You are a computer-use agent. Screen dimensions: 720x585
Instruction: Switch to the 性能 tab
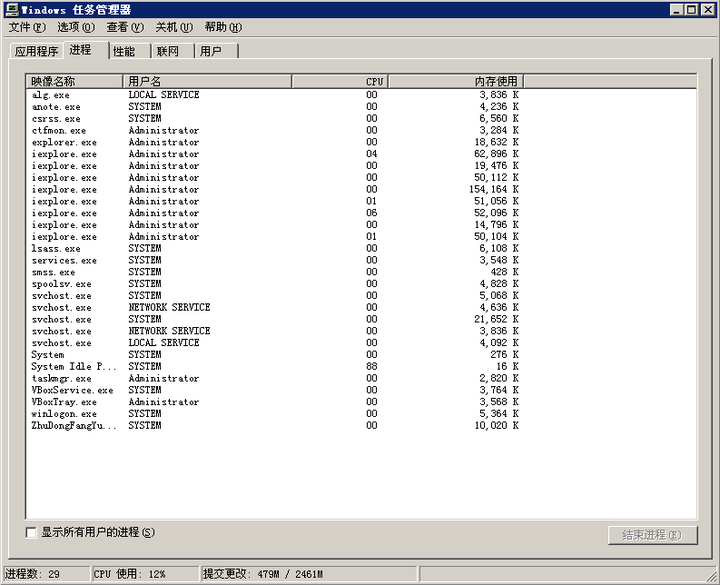point(130,51)
